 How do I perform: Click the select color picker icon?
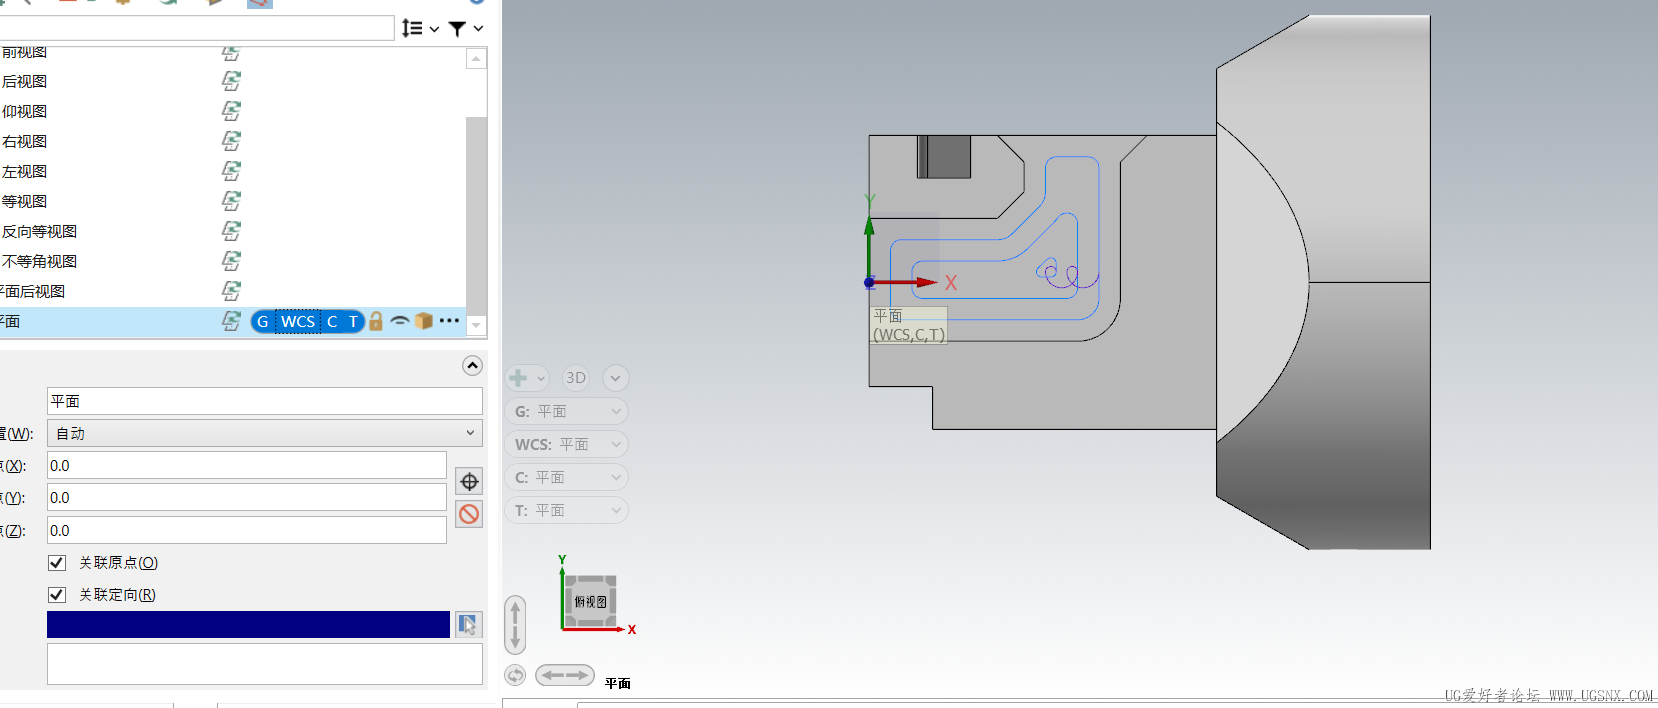468,624
